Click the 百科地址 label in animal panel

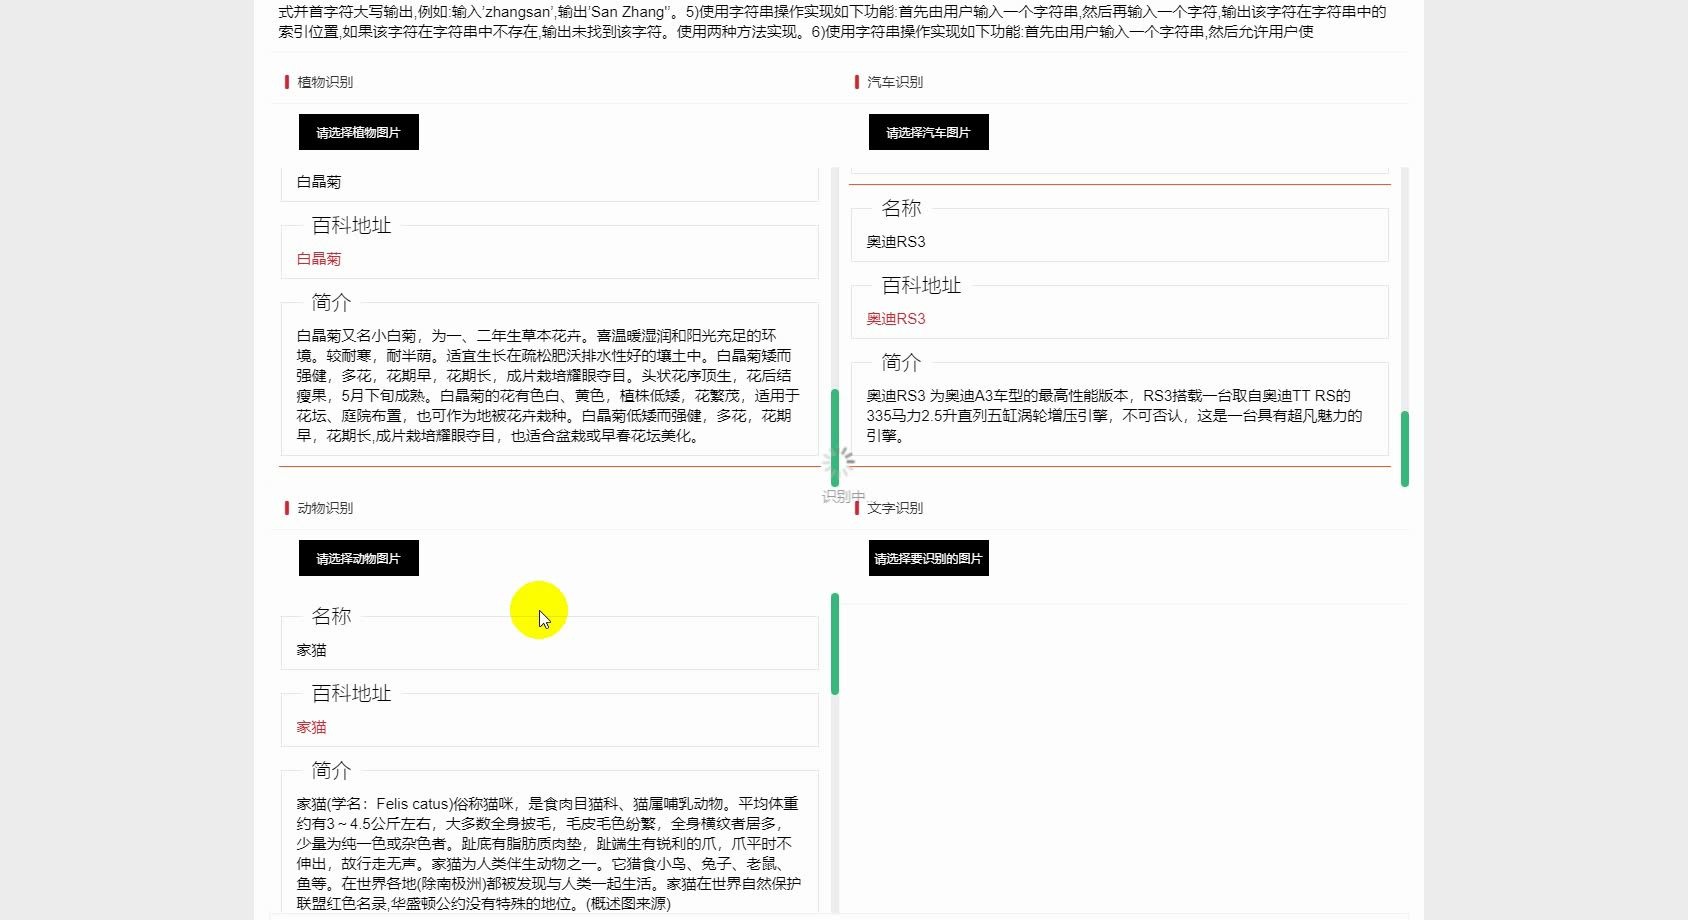(351, 693)
